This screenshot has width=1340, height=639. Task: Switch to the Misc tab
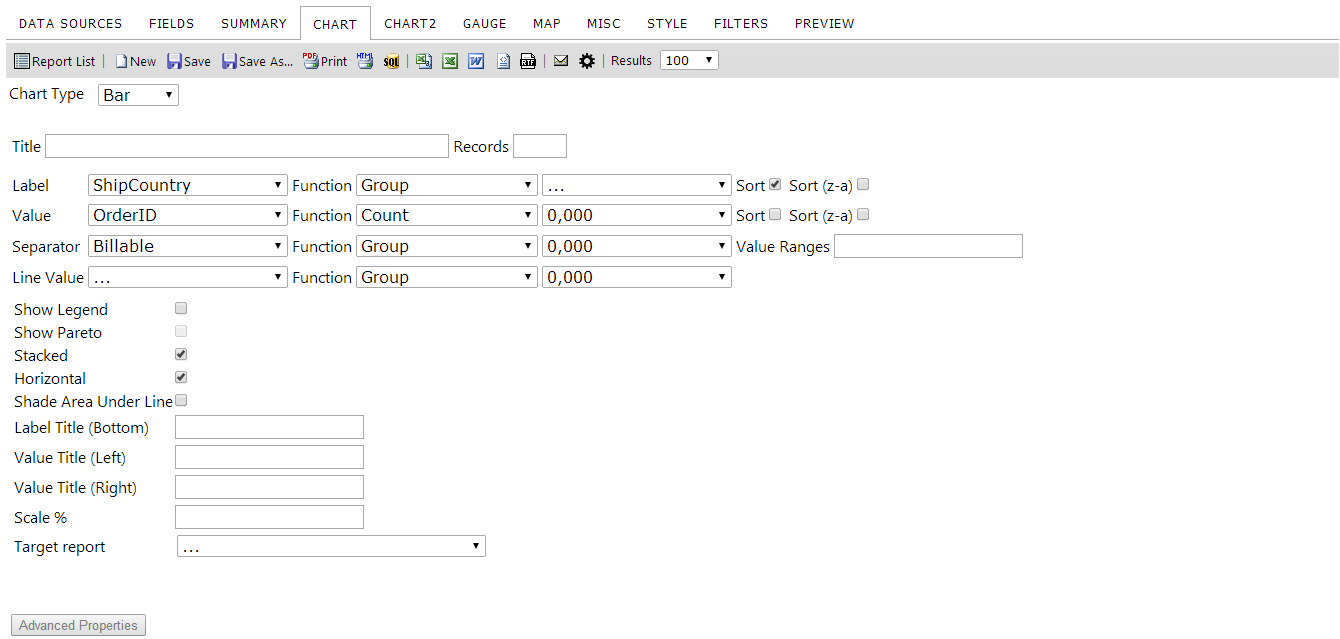(604, 23)
